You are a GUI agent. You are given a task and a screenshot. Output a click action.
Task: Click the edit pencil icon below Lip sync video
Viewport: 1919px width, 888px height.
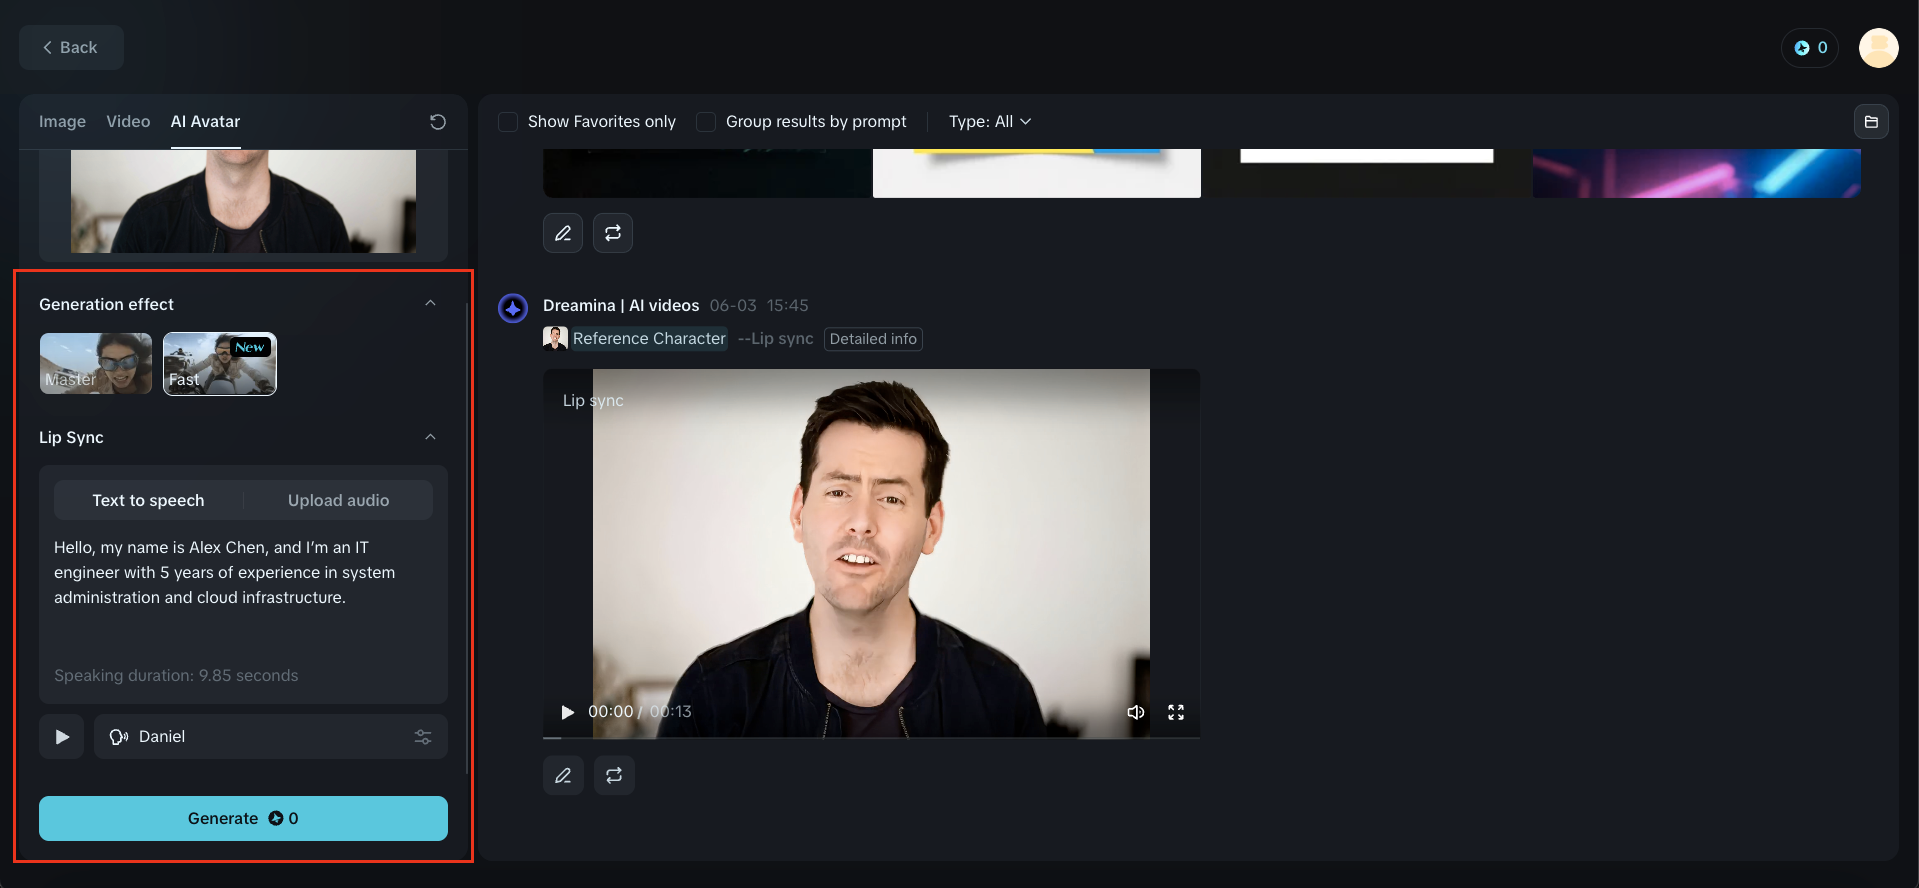563,775
